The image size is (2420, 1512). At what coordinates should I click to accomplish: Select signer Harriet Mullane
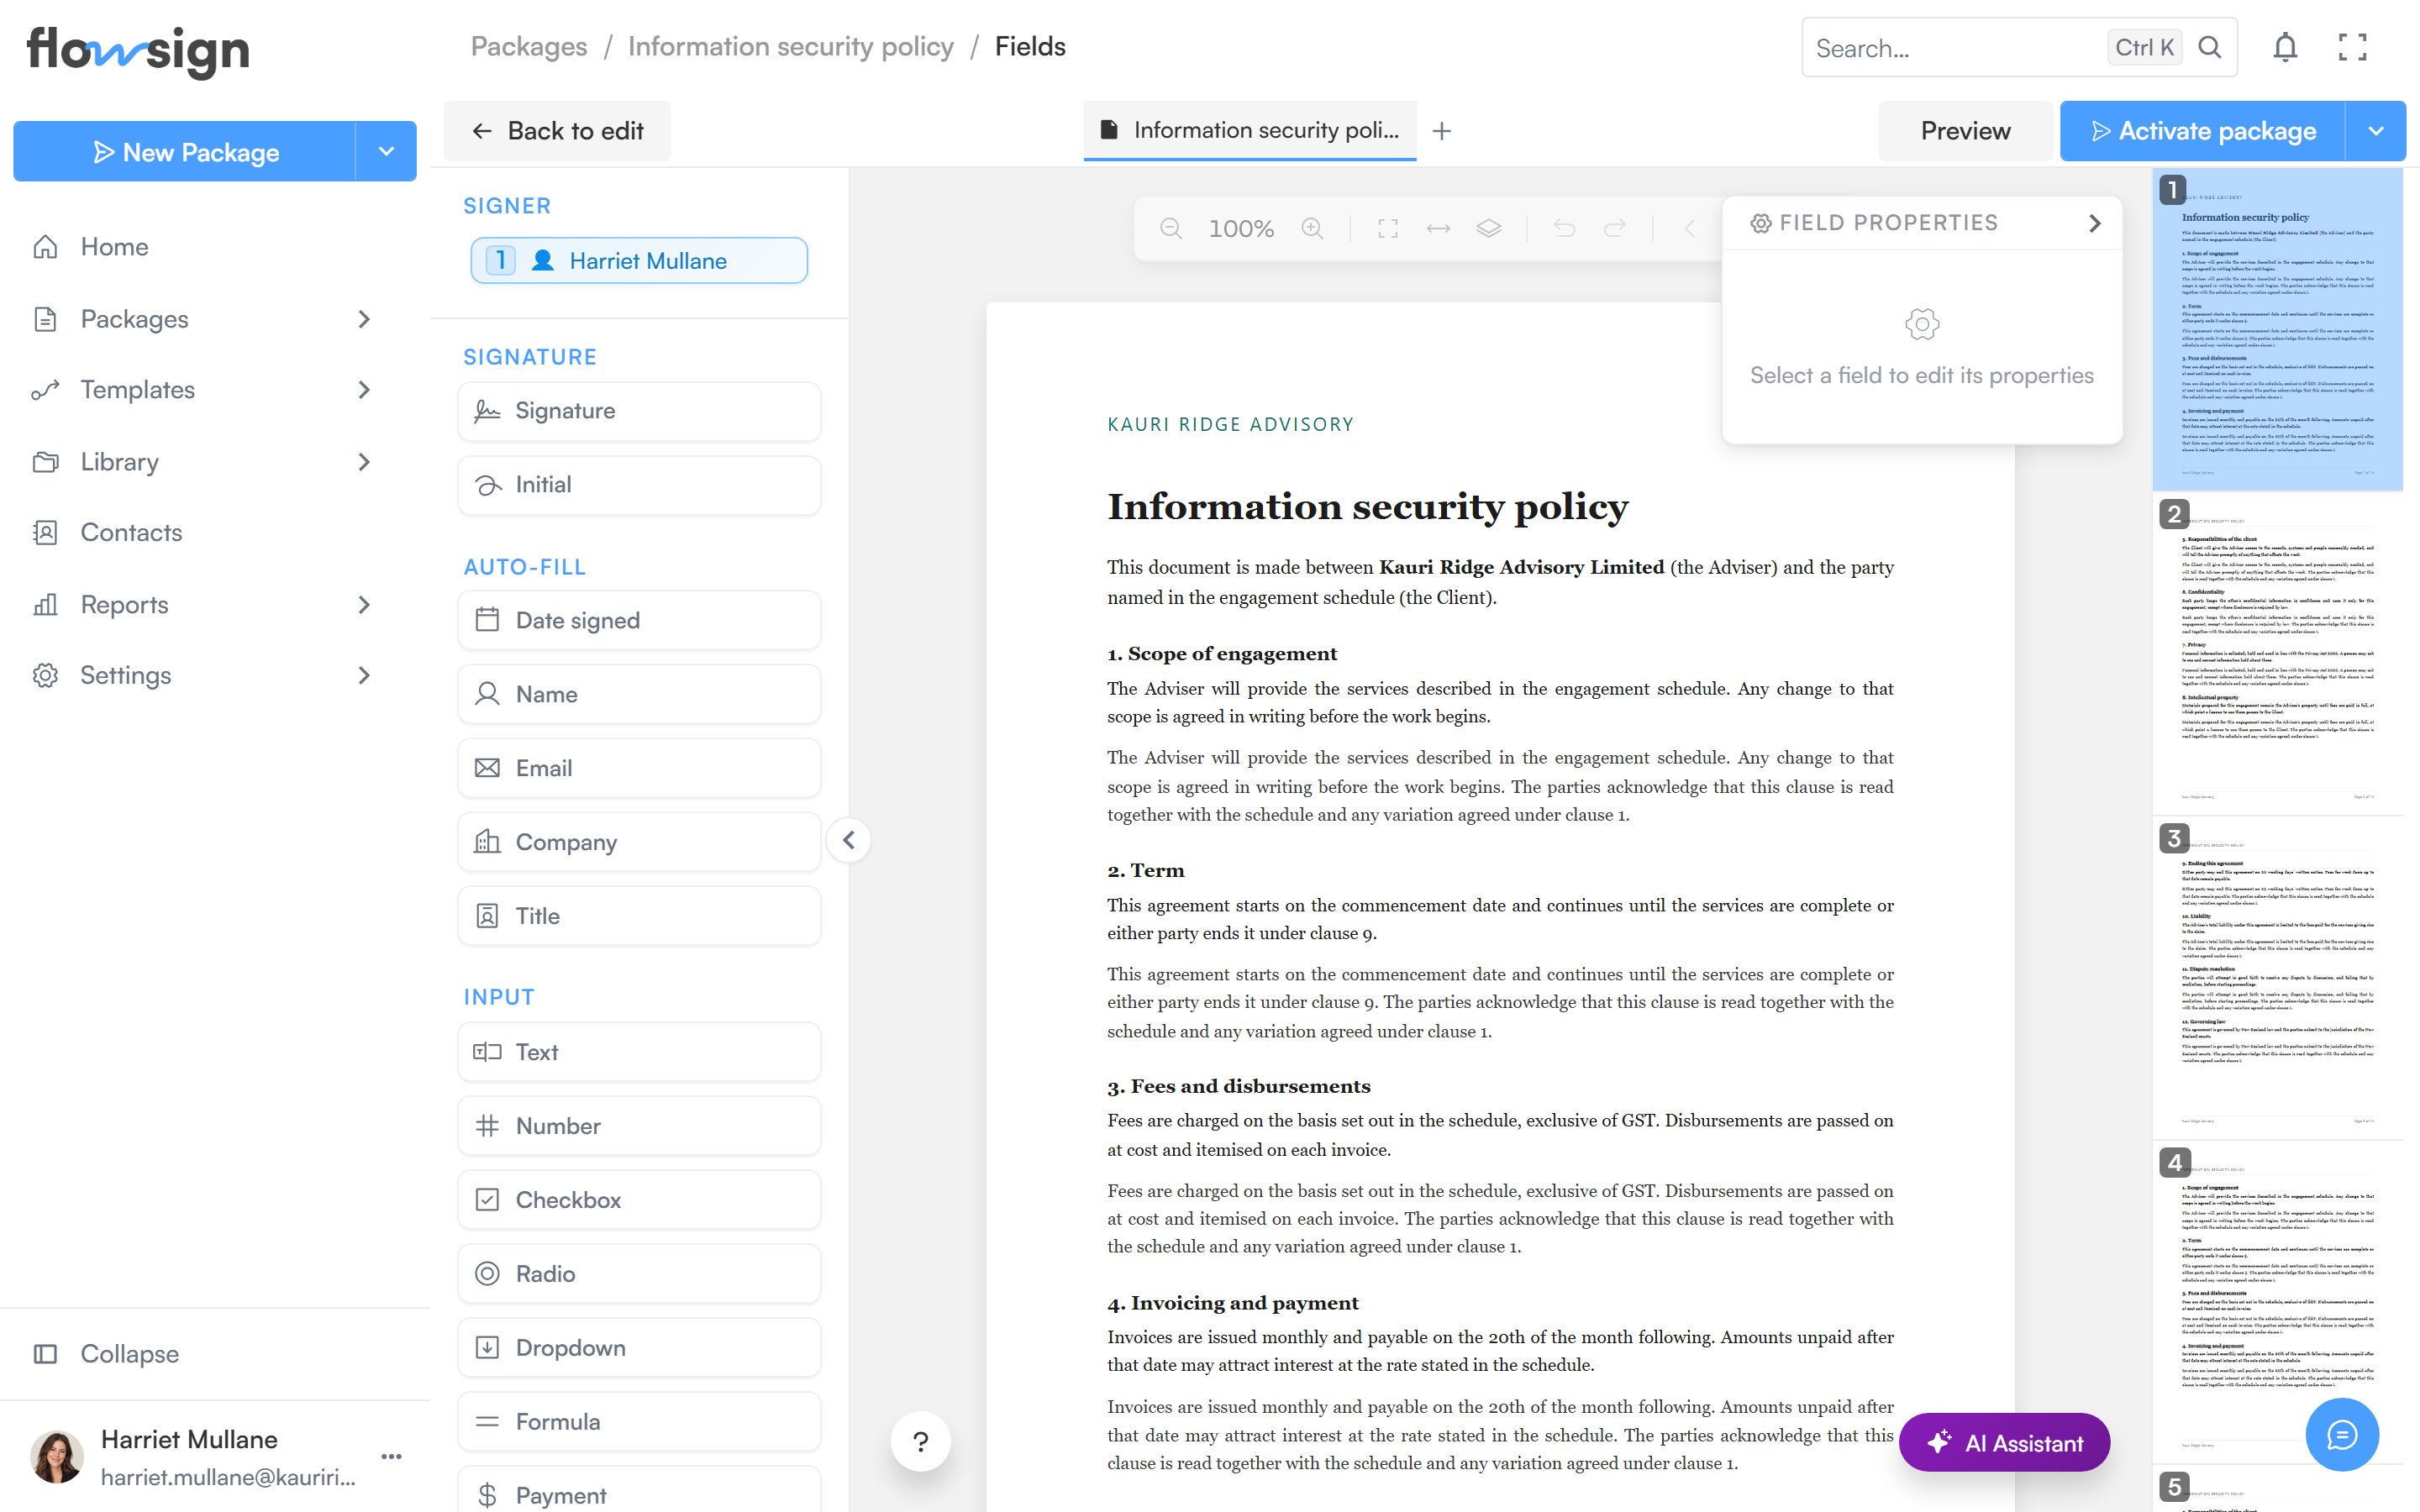click(x=639, y=261)
